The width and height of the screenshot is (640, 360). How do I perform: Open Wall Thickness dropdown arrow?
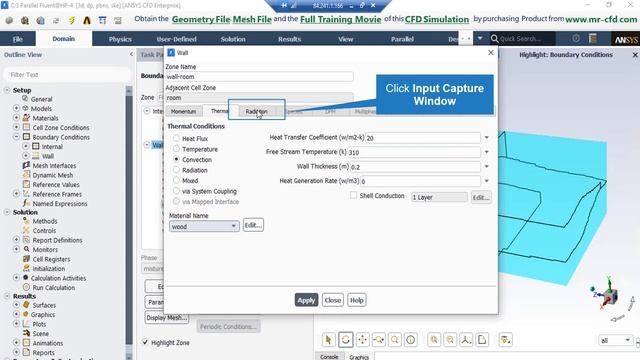(487, 167)
